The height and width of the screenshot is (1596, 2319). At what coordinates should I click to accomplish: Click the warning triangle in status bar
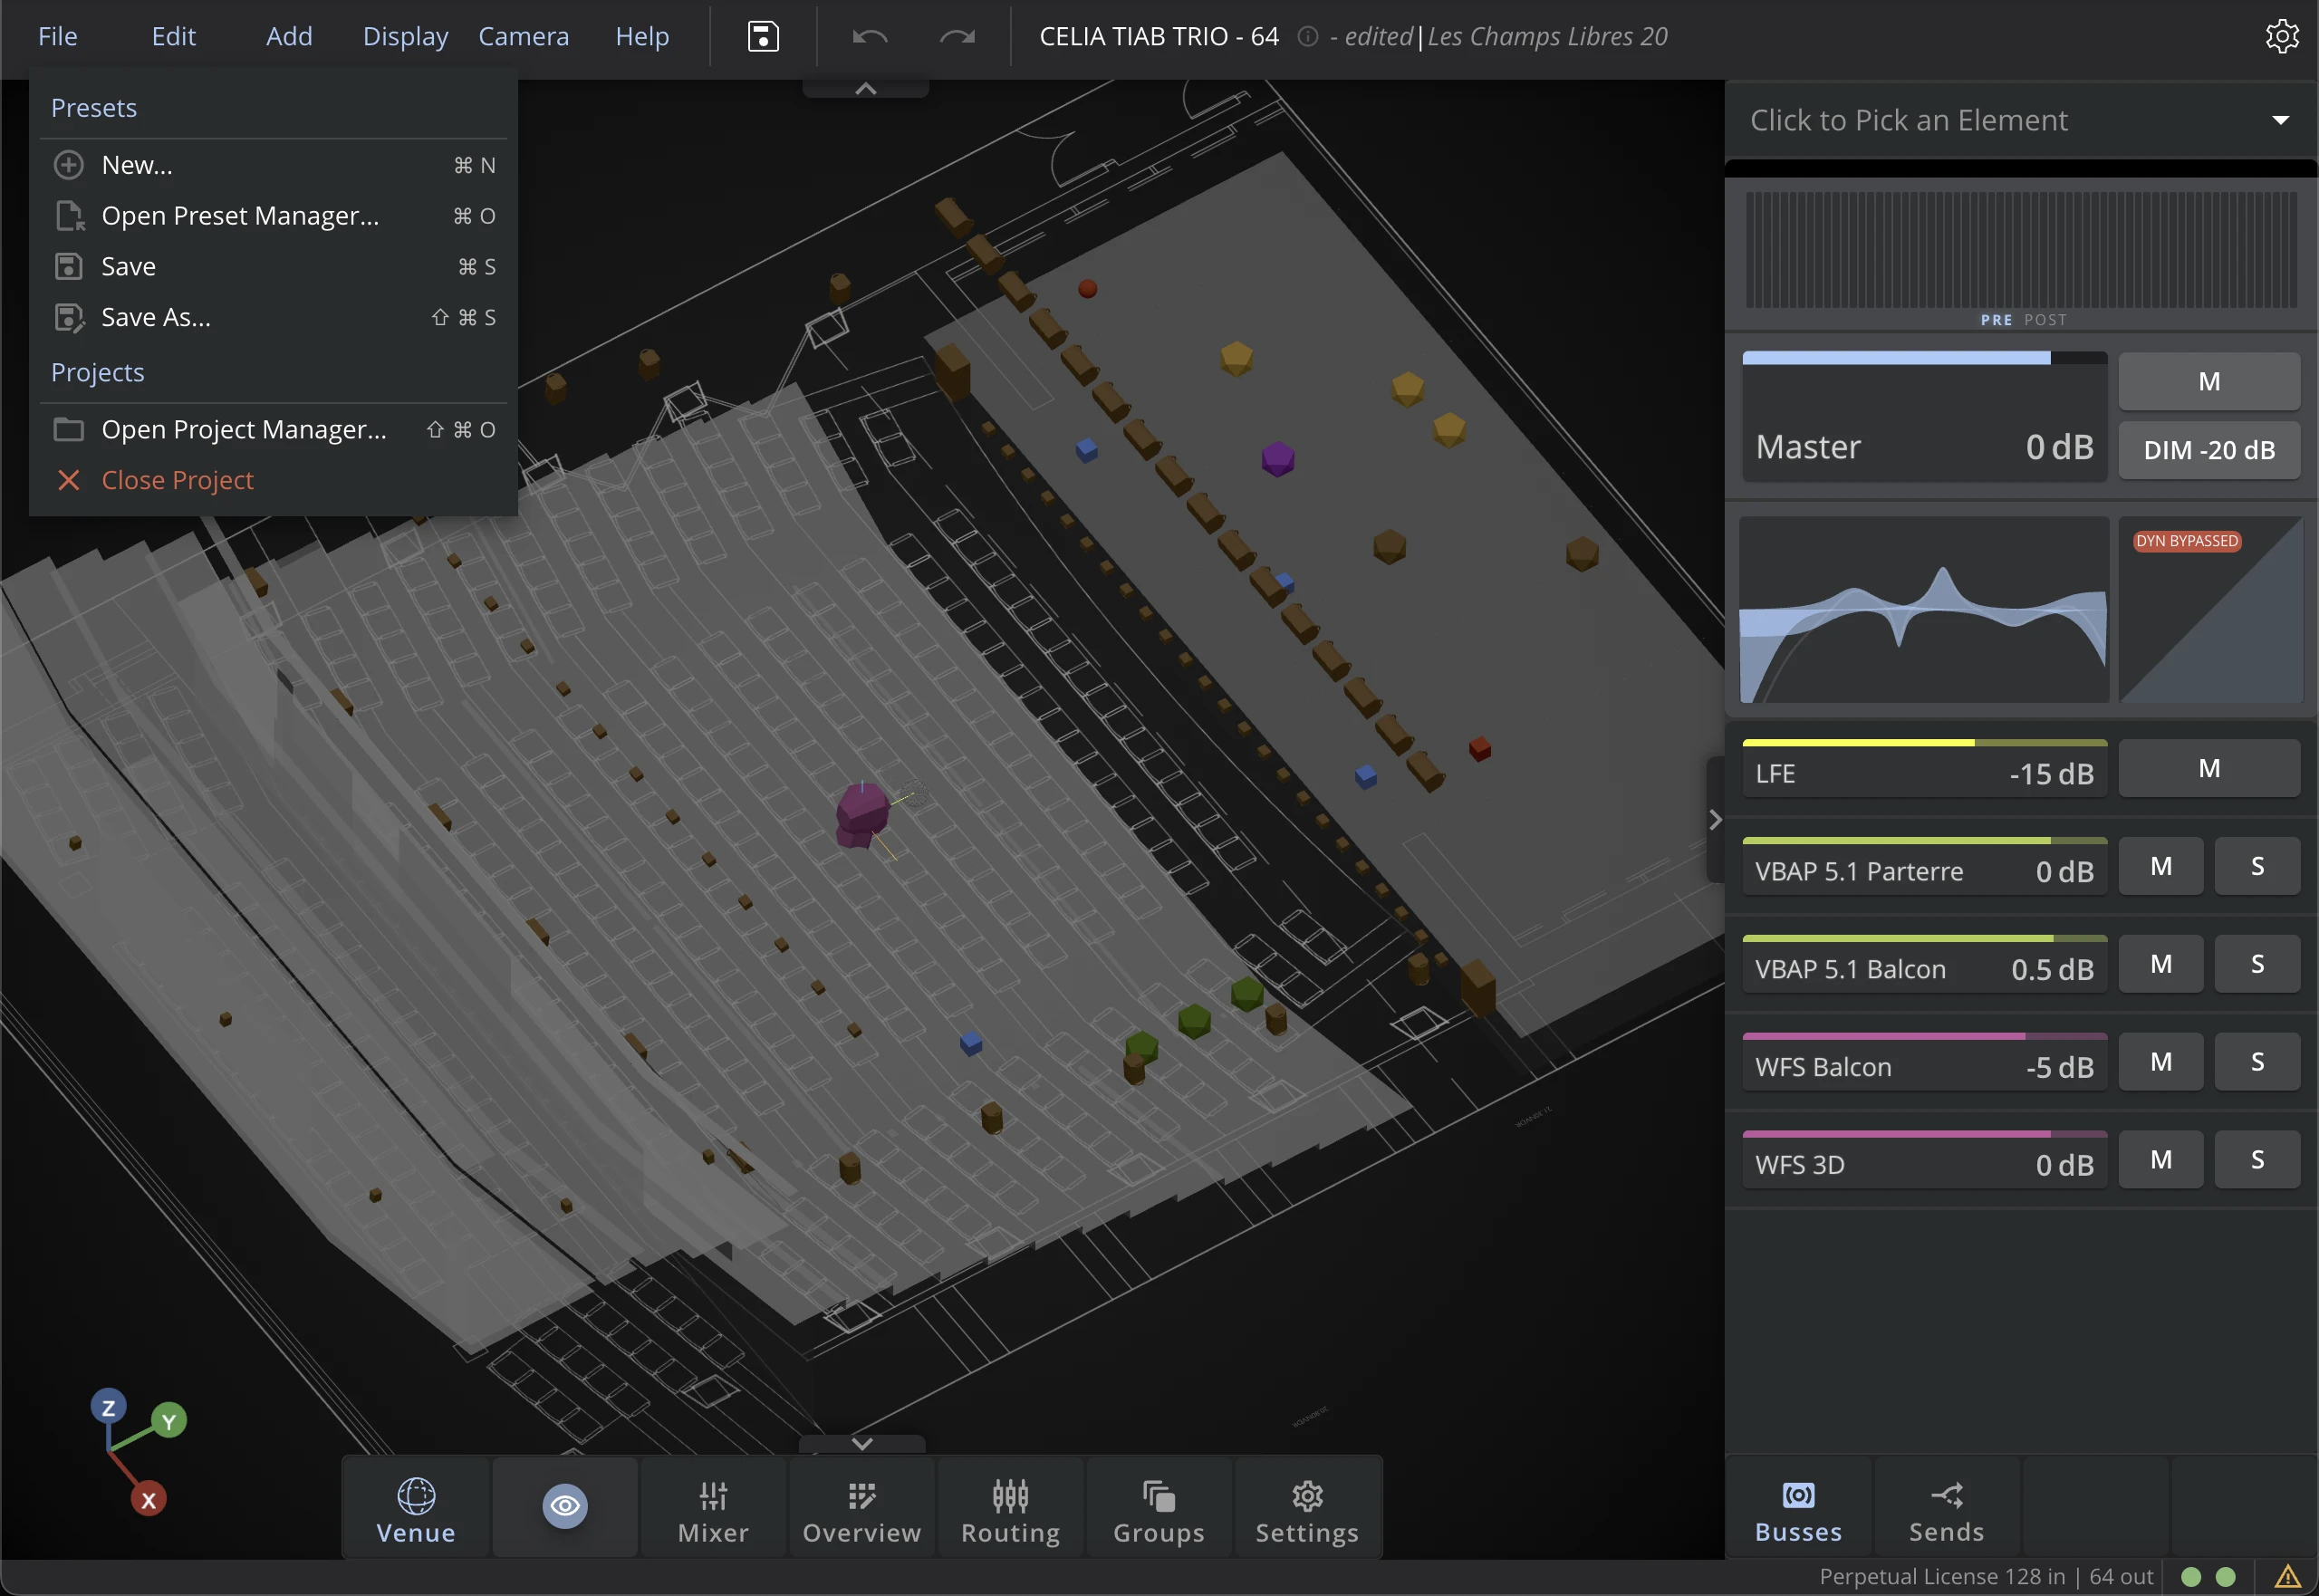pos(2287,1577)
